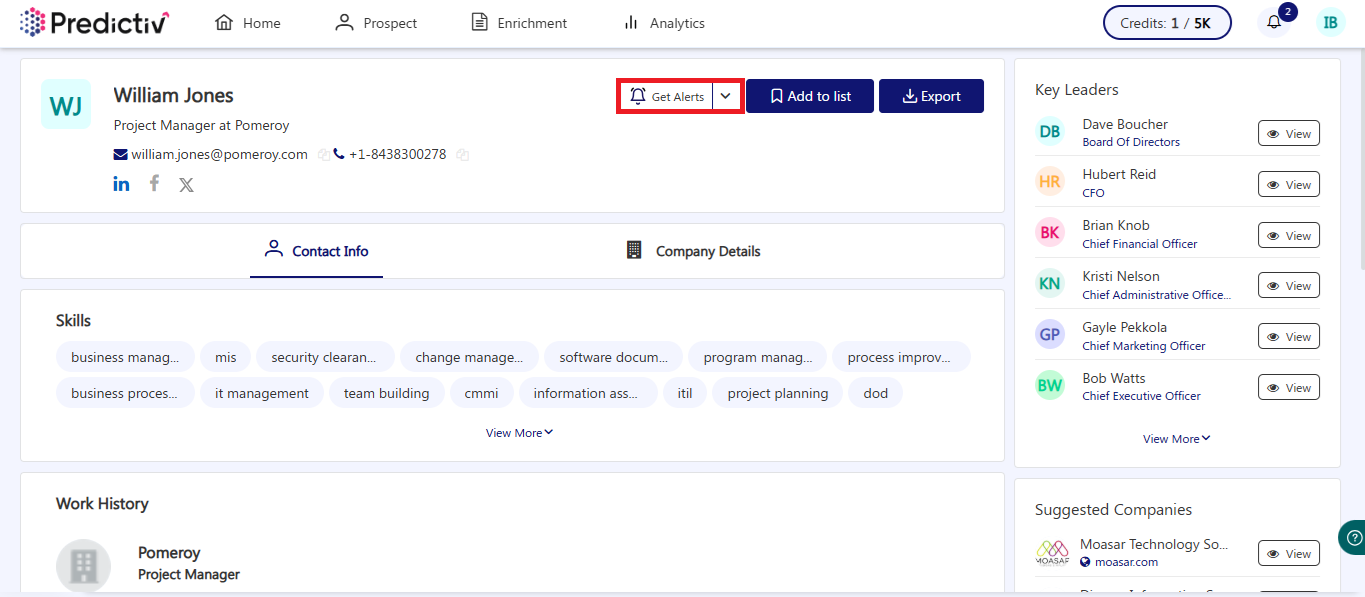Image resolution: width=1365 pixels, height=597 pixels.
Task: Click the Get Alerts button
Action: (666, 96)
